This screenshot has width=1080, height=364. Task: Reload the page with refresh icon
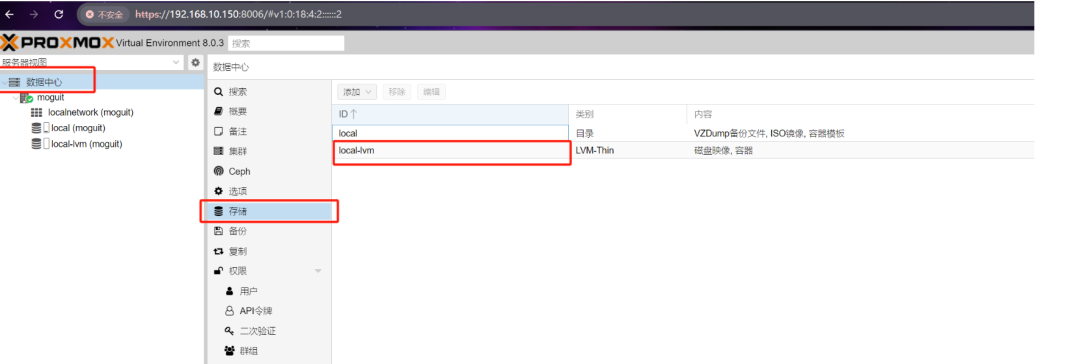pos(59,14)
